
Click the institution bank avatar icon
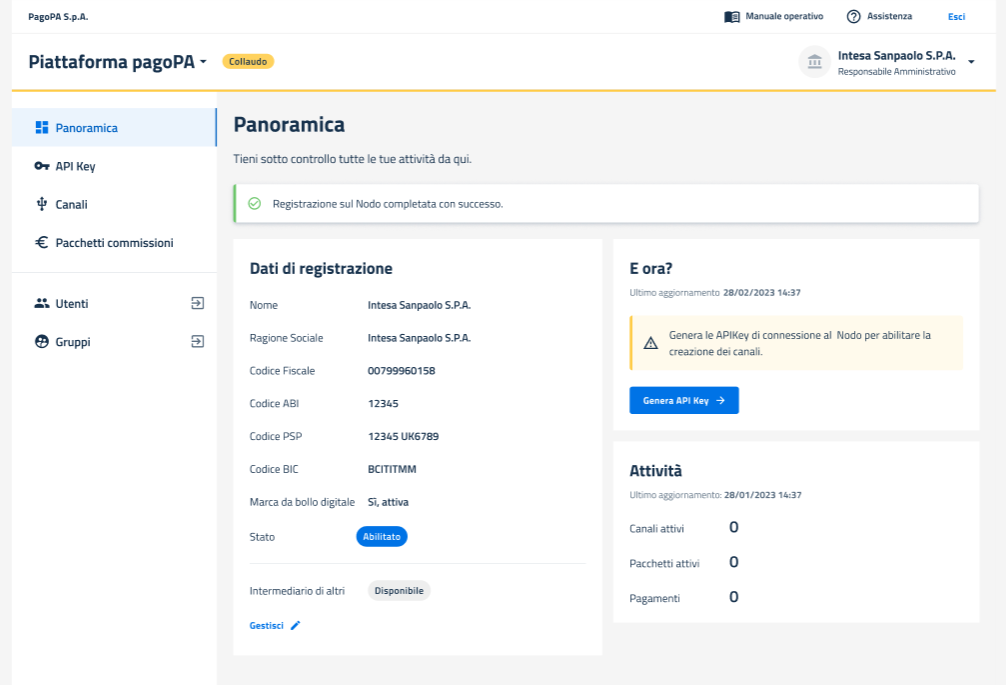pyautogui.click(x=814, y=62)
